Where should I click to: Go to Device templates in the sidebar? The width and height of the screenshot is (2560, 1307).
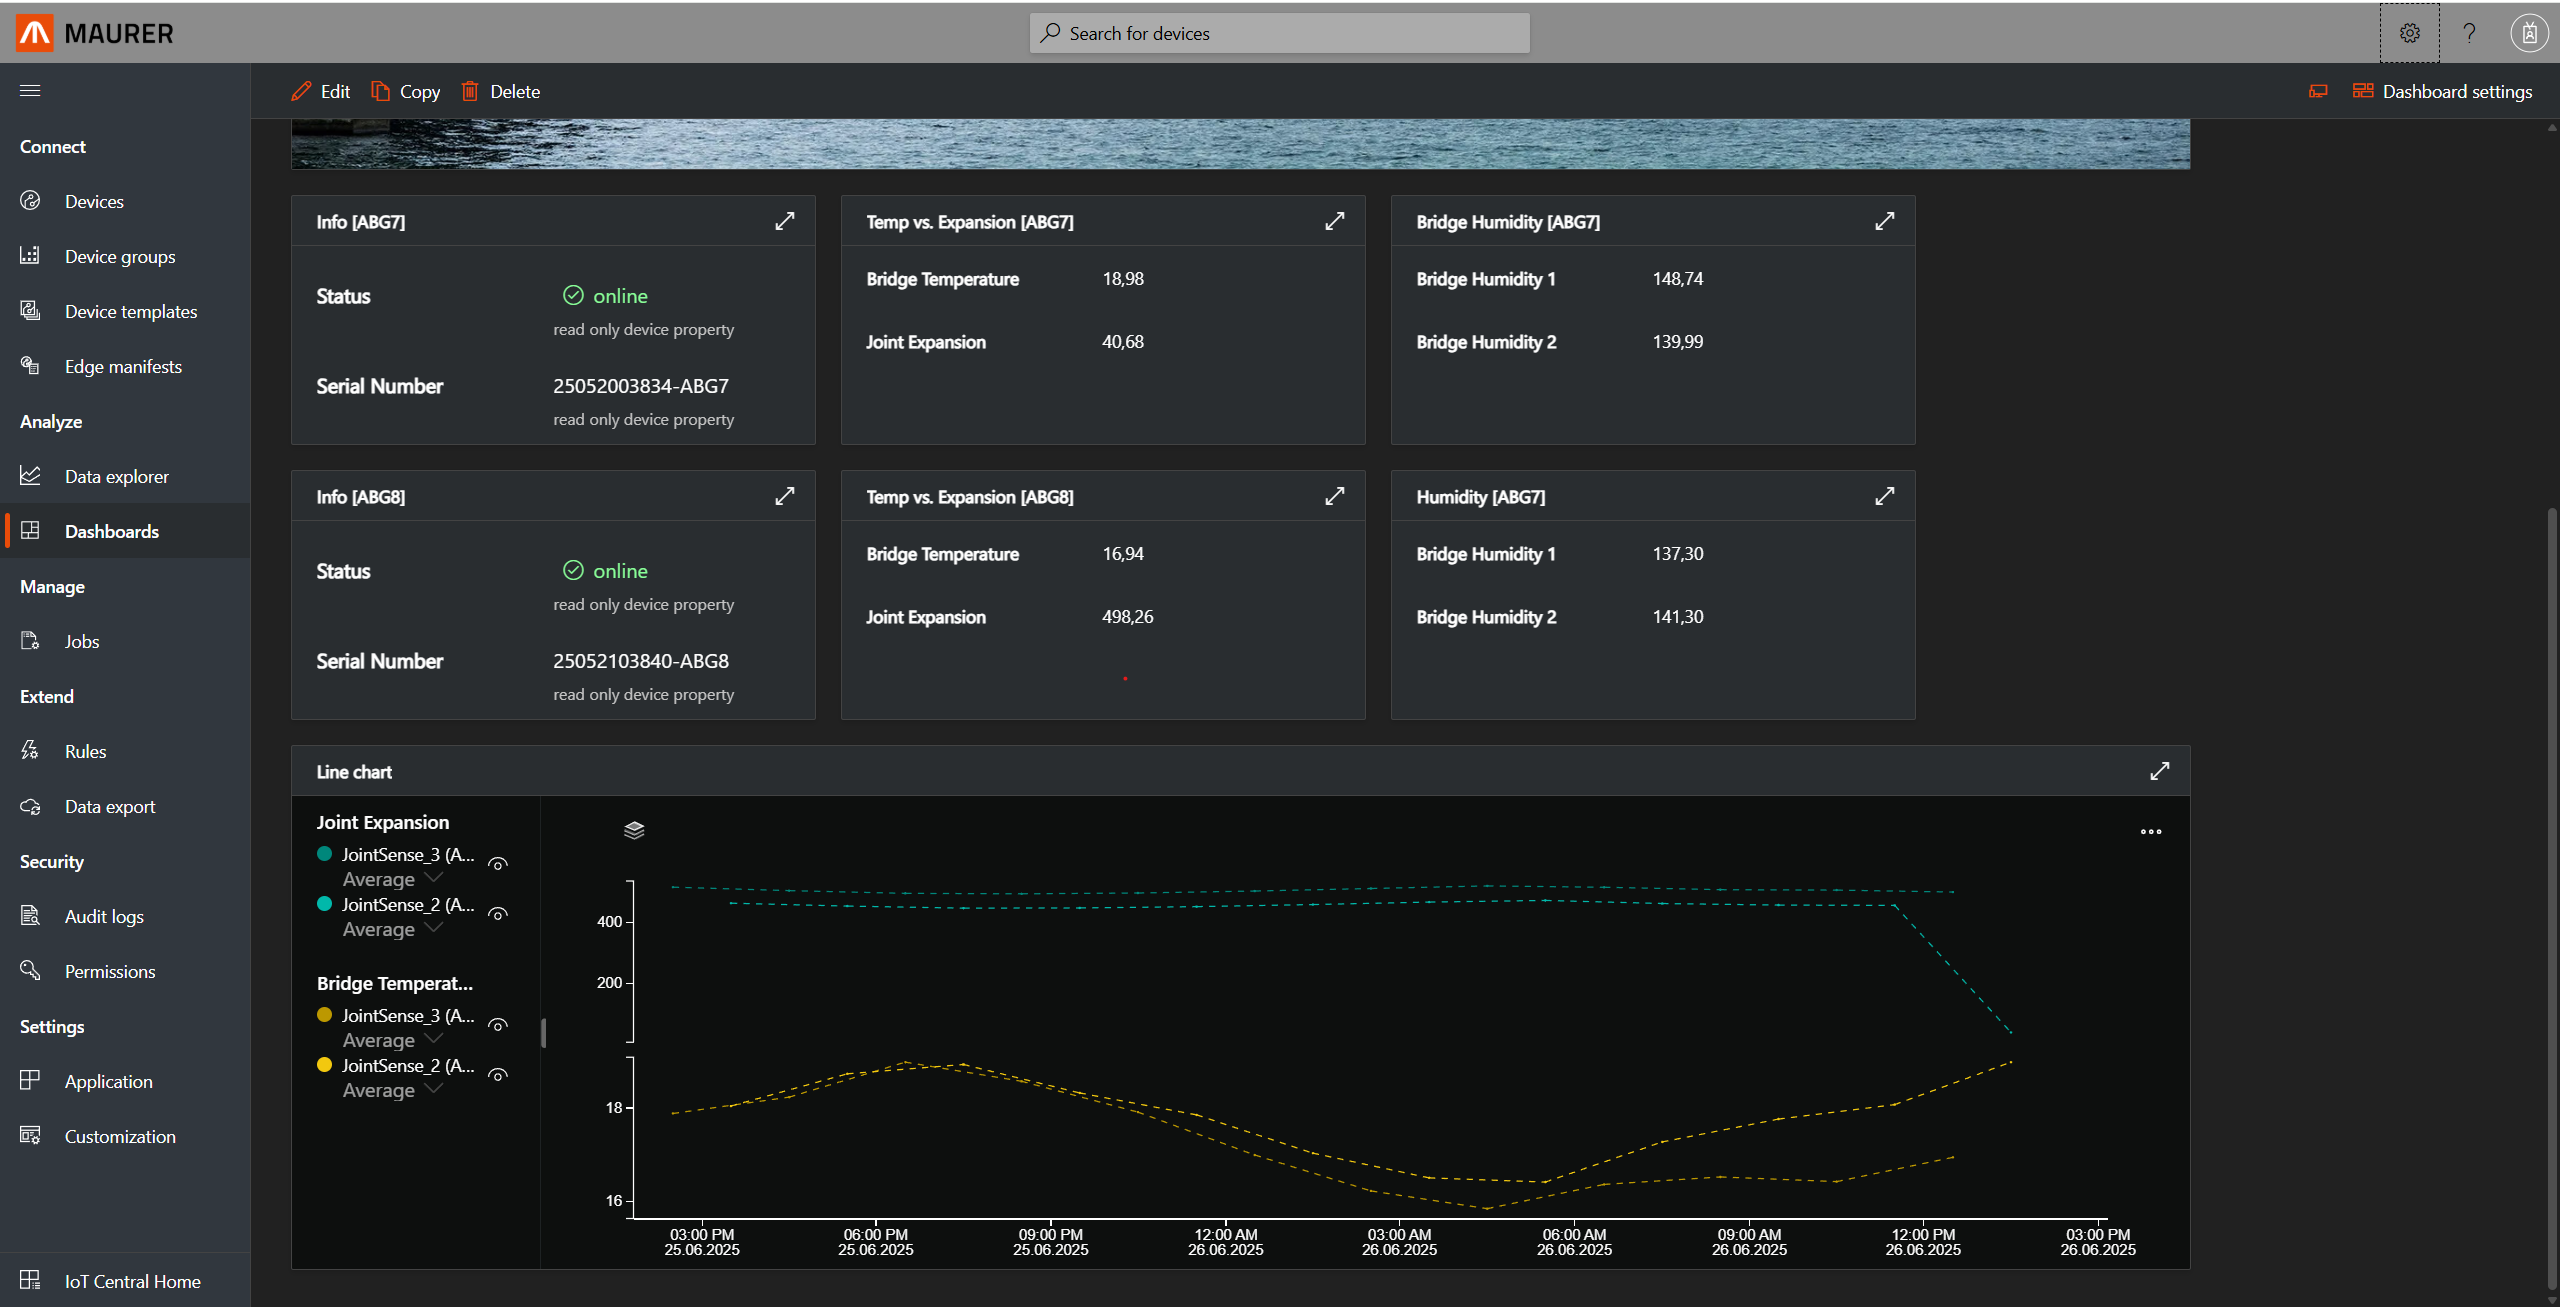[130, 311]
